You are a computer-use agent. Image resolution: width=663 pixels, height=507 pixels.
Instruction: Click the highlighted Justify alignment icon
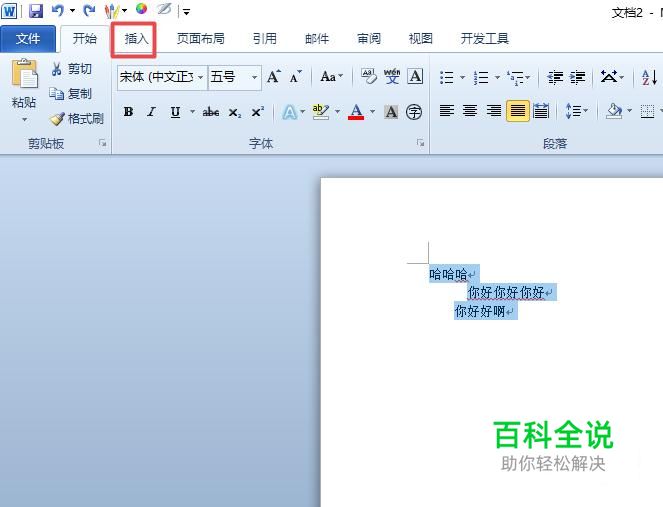(x=518, y=112)
